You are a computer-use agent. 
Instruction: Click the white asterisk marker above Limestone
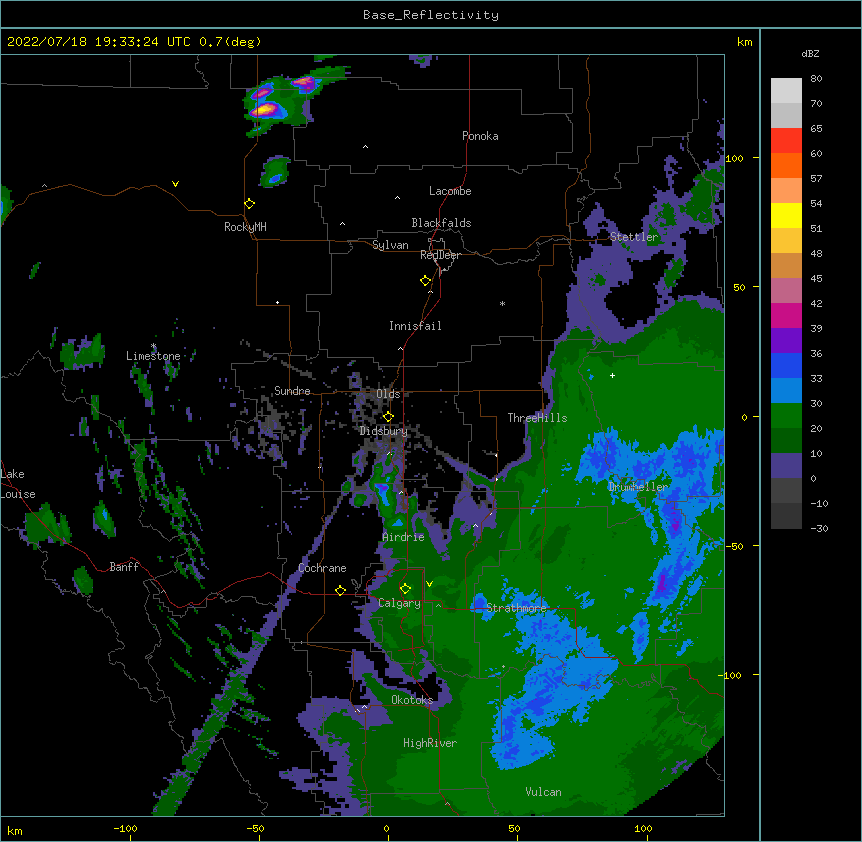point(153,346)
